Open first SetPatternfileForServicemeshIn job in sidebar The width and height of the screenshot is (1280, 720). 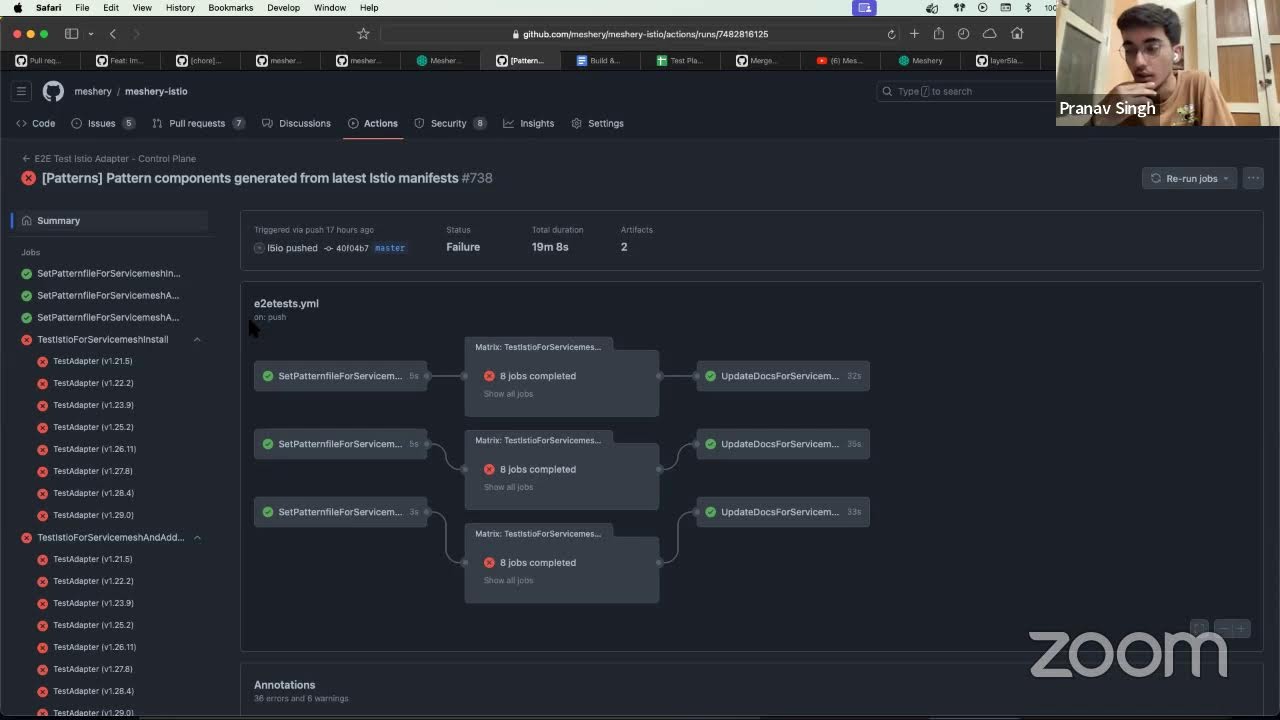pos(109,273)
